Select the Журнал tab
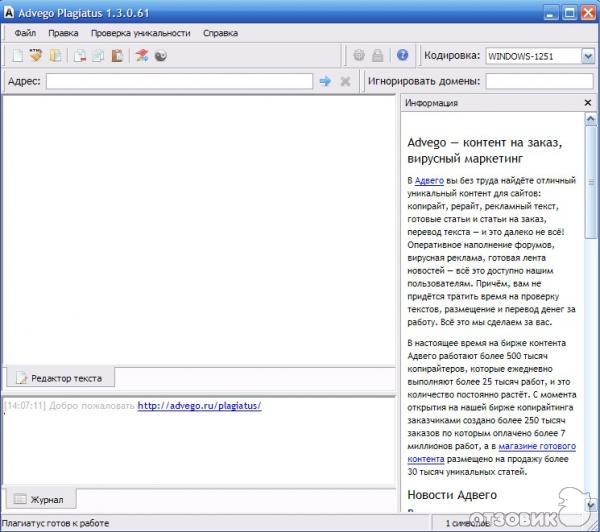The image size is (600, 532). click(41, 499)
